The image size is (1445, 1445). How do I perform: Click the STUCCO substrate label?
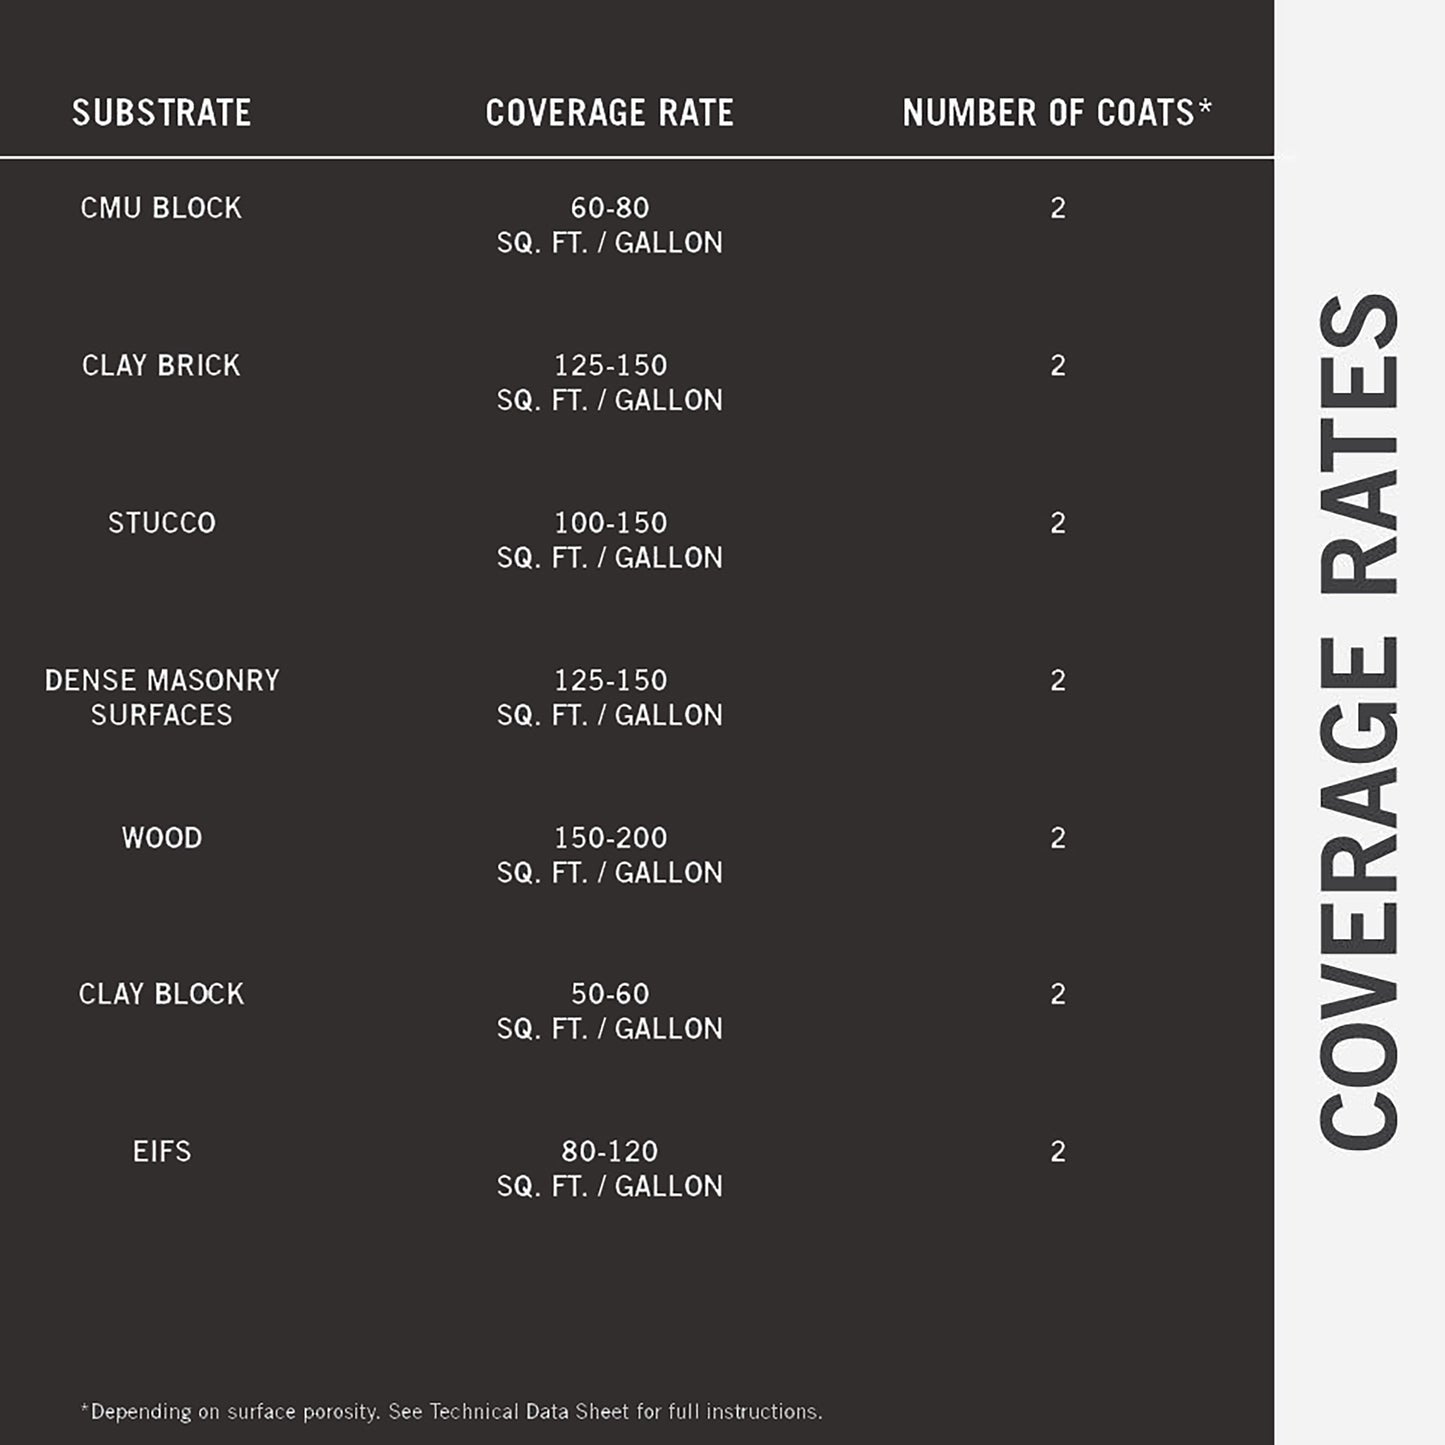pyautogui.click(x=161, y=523)
